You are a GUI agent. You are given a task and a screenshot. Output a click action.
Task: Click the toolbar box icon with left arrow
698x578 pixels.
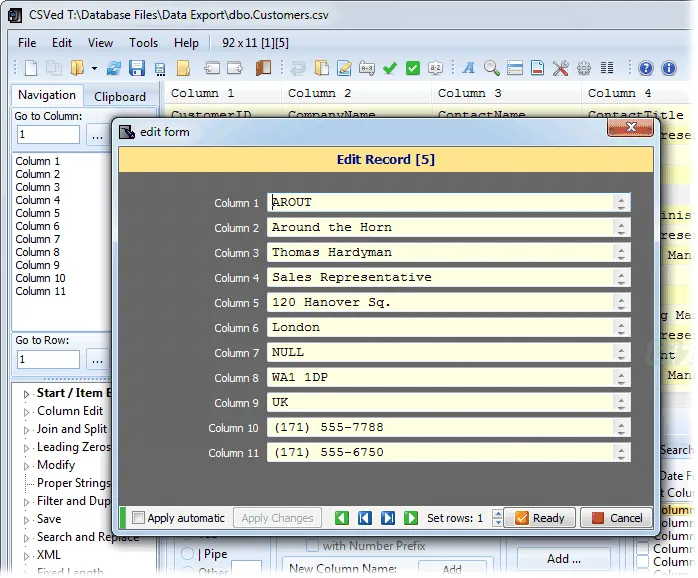[x=212, y=68]
